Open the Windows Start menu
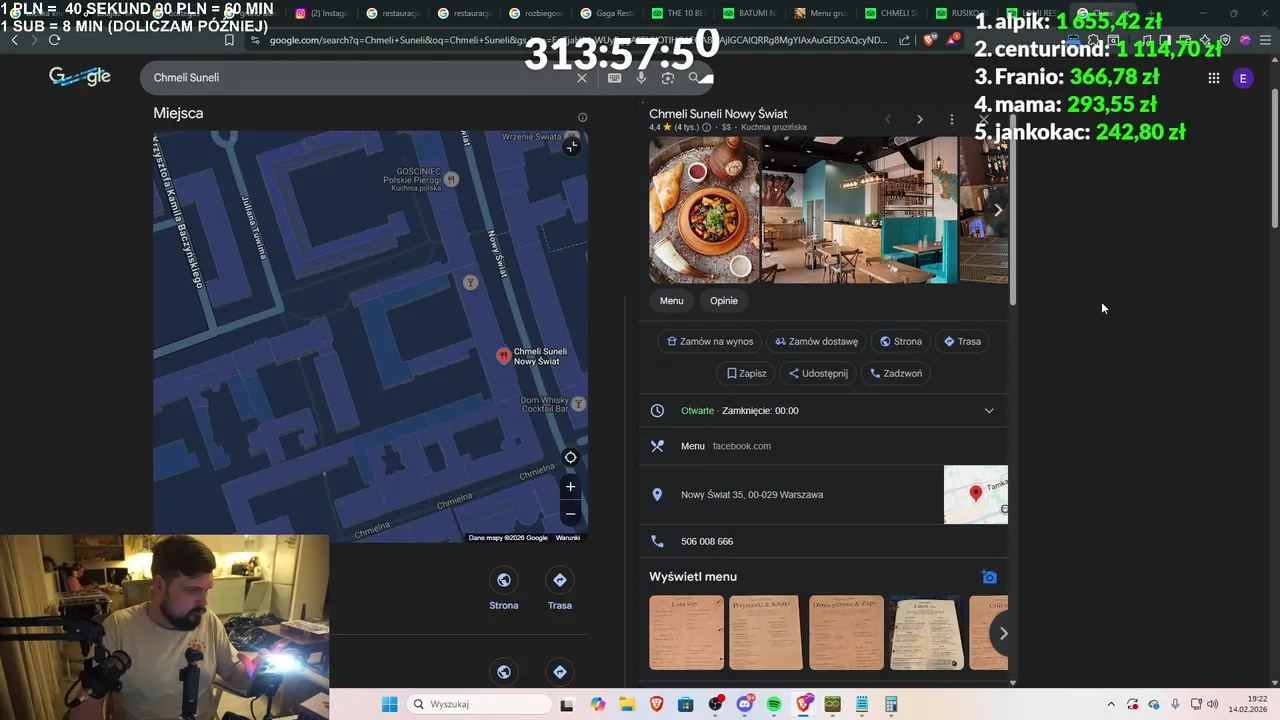 coord(389,704)
